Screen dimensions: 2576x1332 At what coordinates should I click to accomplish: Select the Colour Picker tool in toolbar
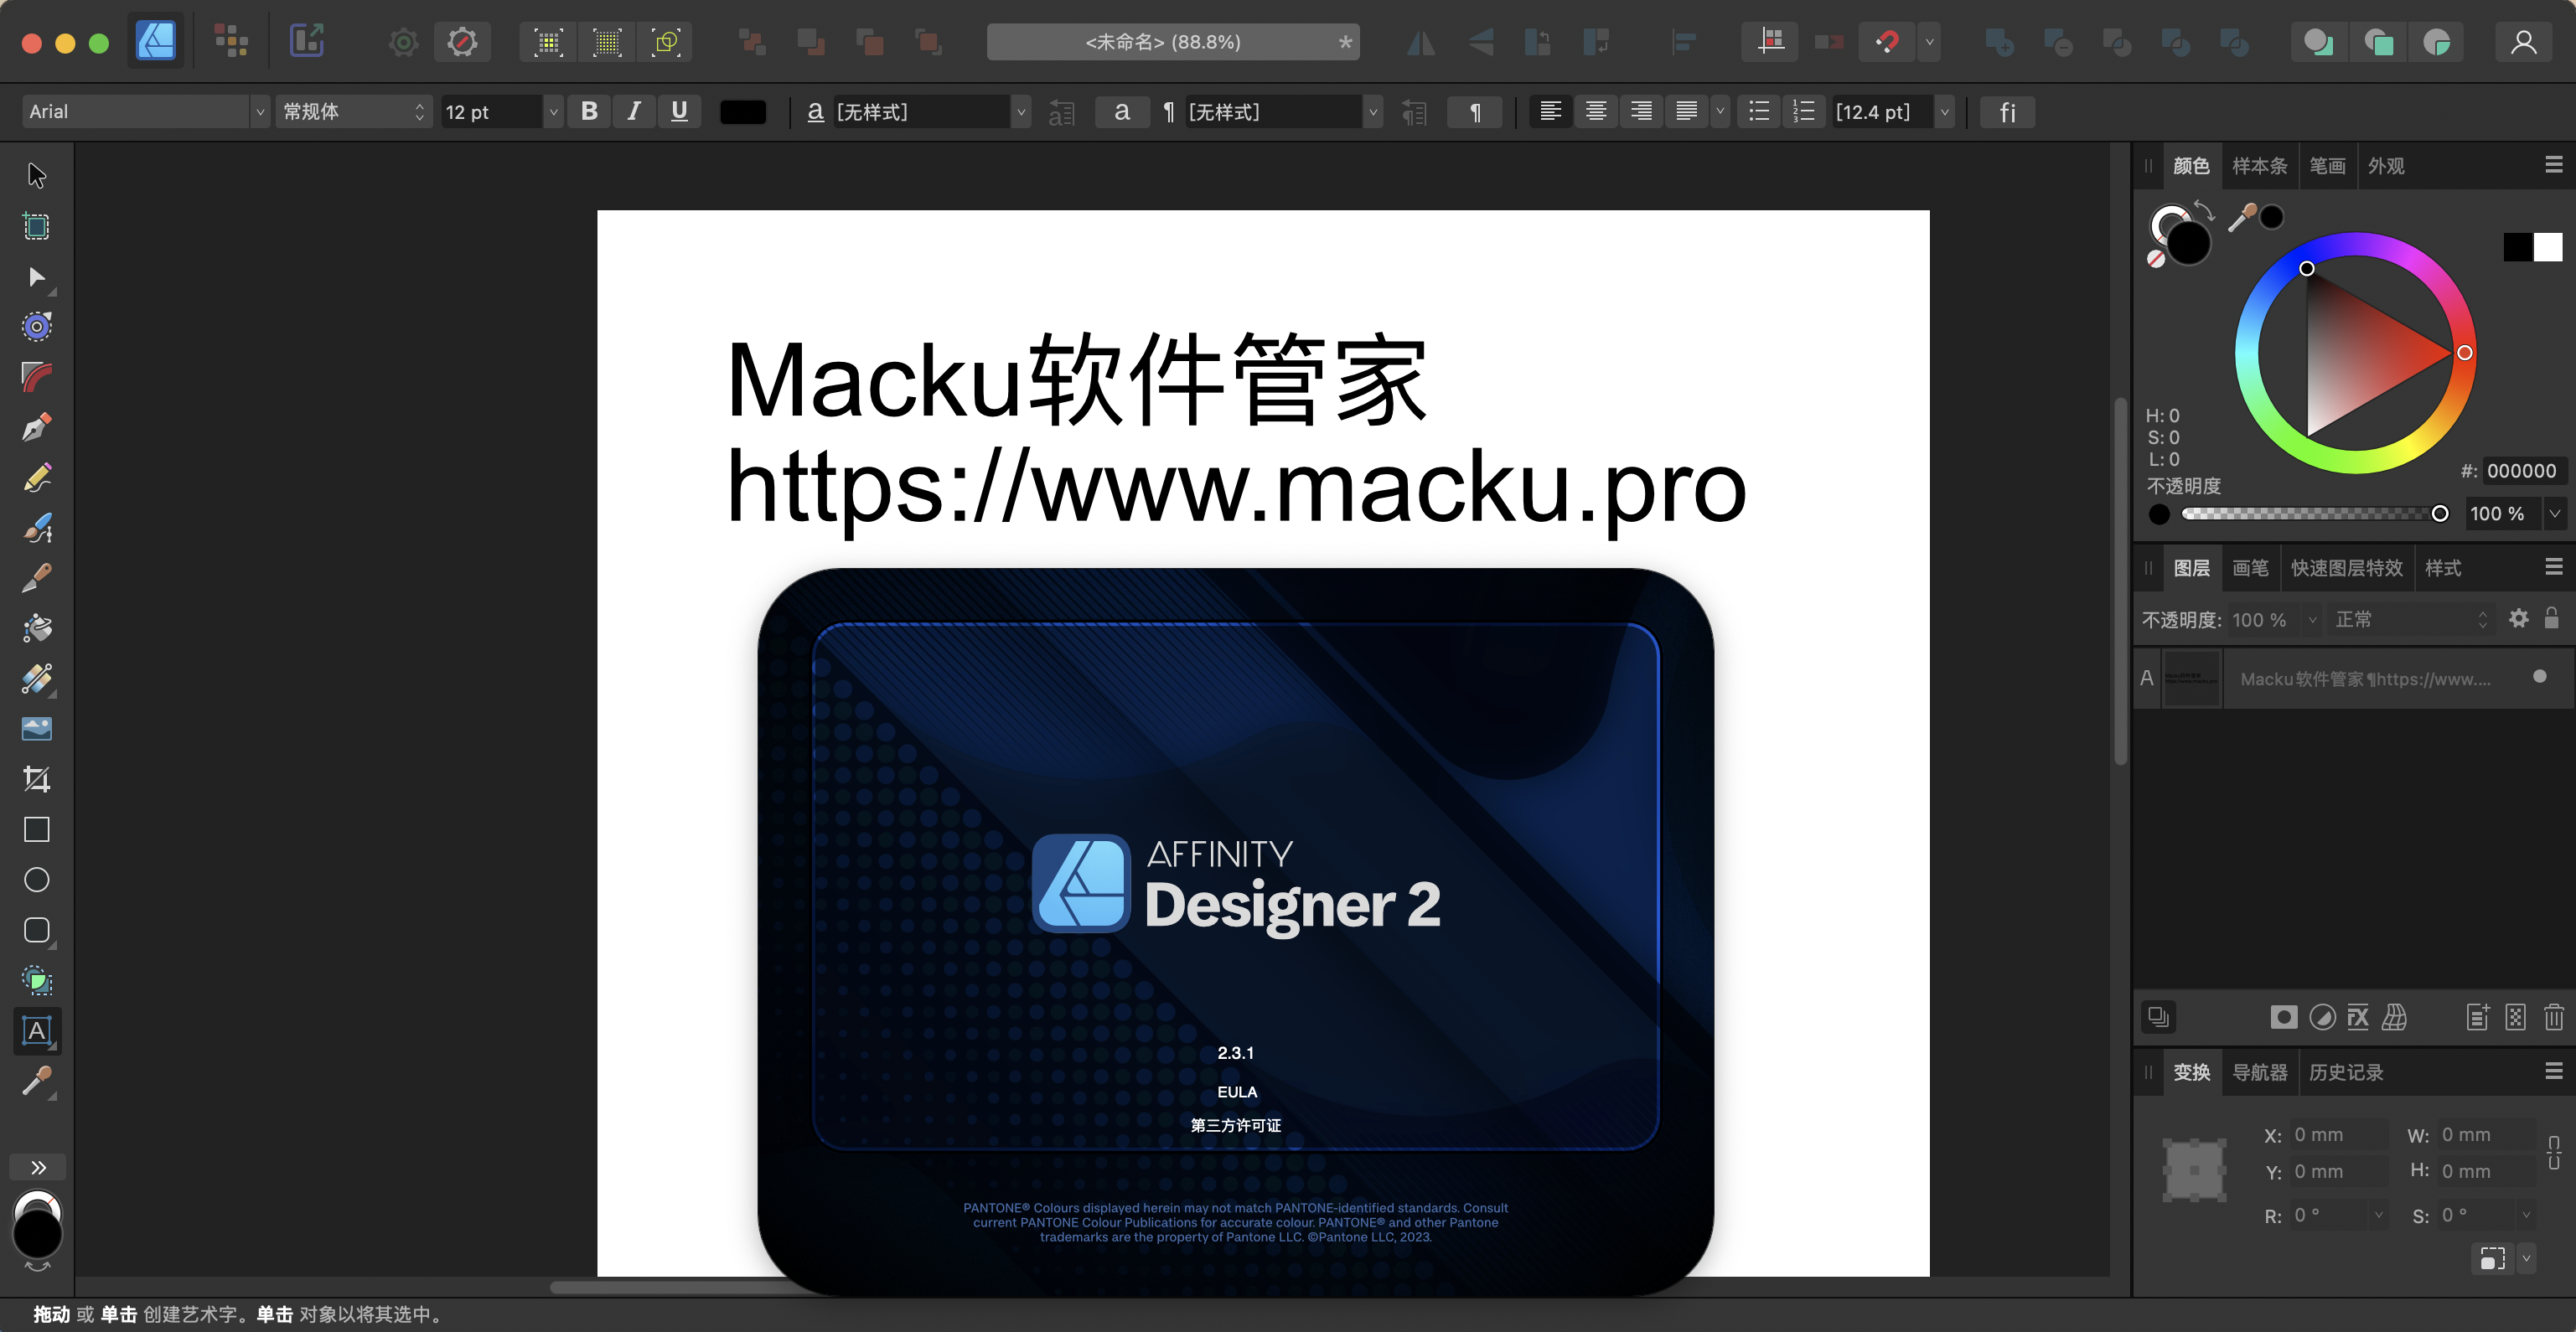(x=37, y=1081)
